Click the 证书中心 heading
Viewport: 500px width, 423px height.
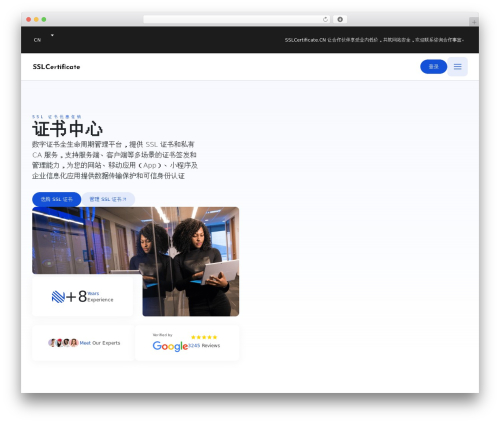coord(68,129)
